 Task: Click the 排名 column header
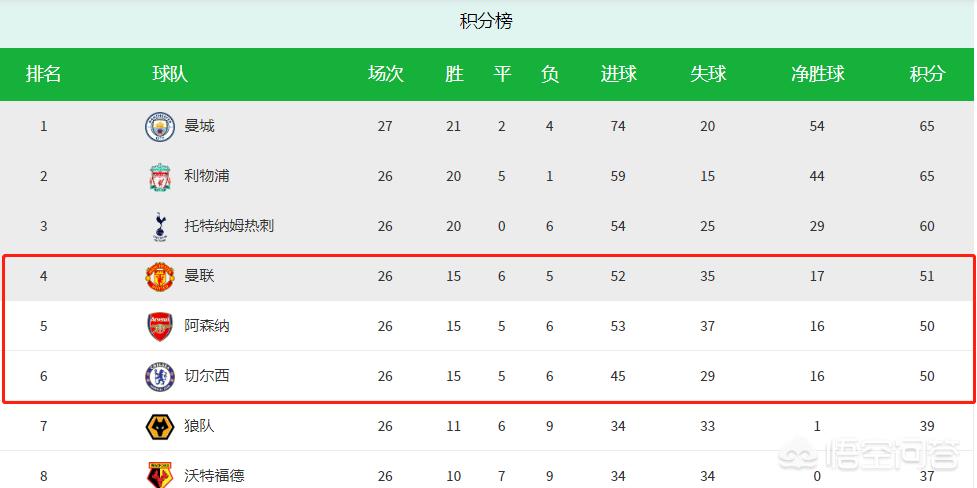point(44,74)
